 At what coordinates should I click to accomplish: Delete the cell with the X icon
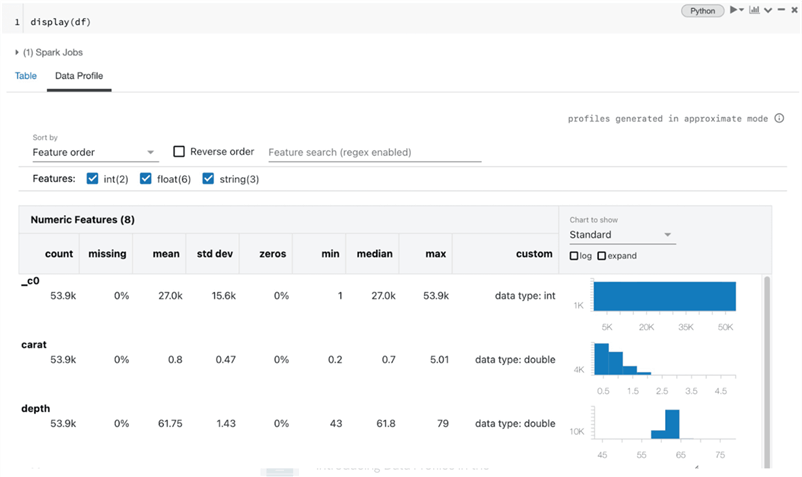tap(792, 11)
